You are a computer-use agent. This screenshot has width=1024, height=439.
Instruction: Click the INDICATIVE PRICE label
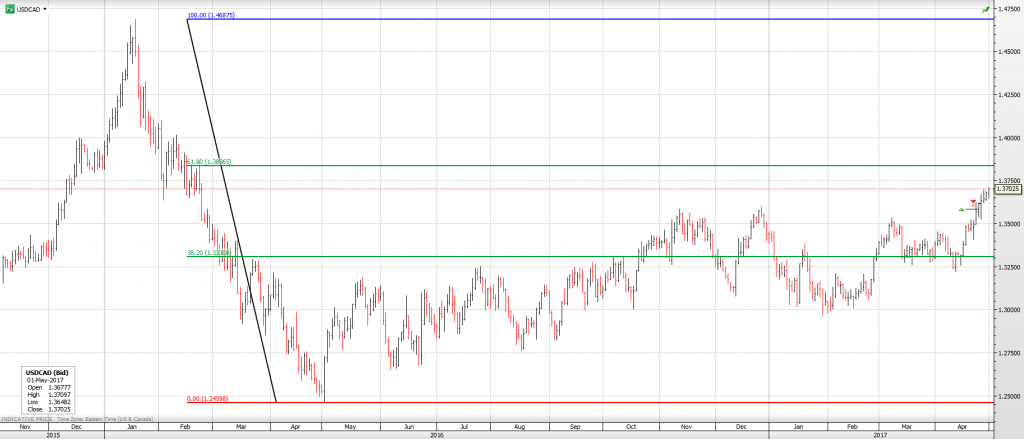point(26,417)
